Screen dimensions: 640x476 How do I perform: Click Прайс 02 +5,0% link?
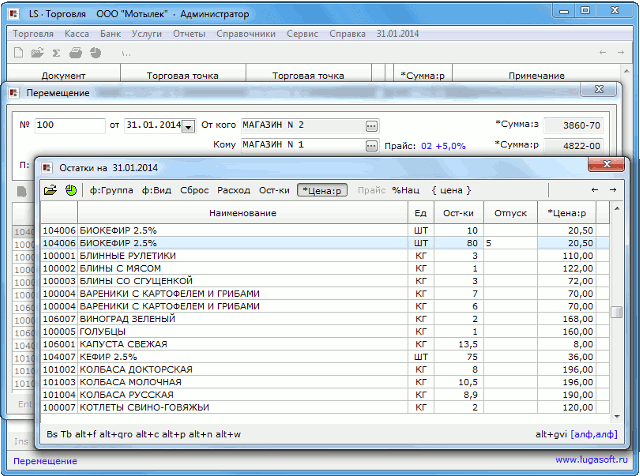[443, 146]
